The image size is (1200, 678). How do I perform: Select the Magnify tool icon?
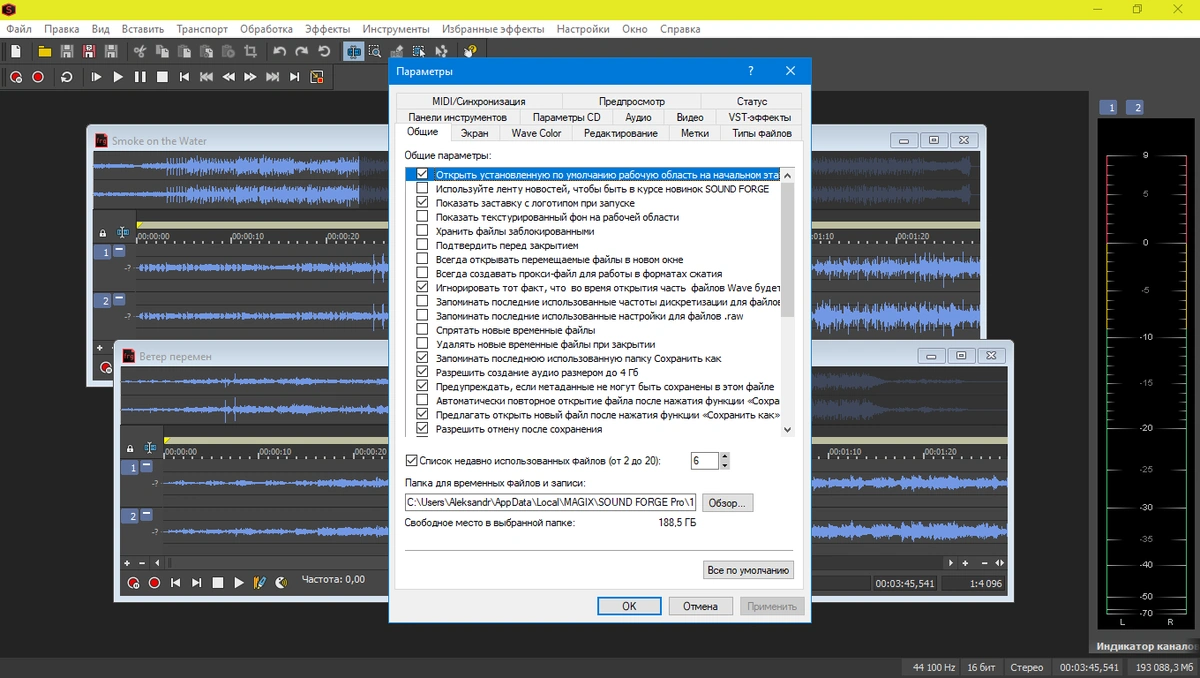click(375, 52)
